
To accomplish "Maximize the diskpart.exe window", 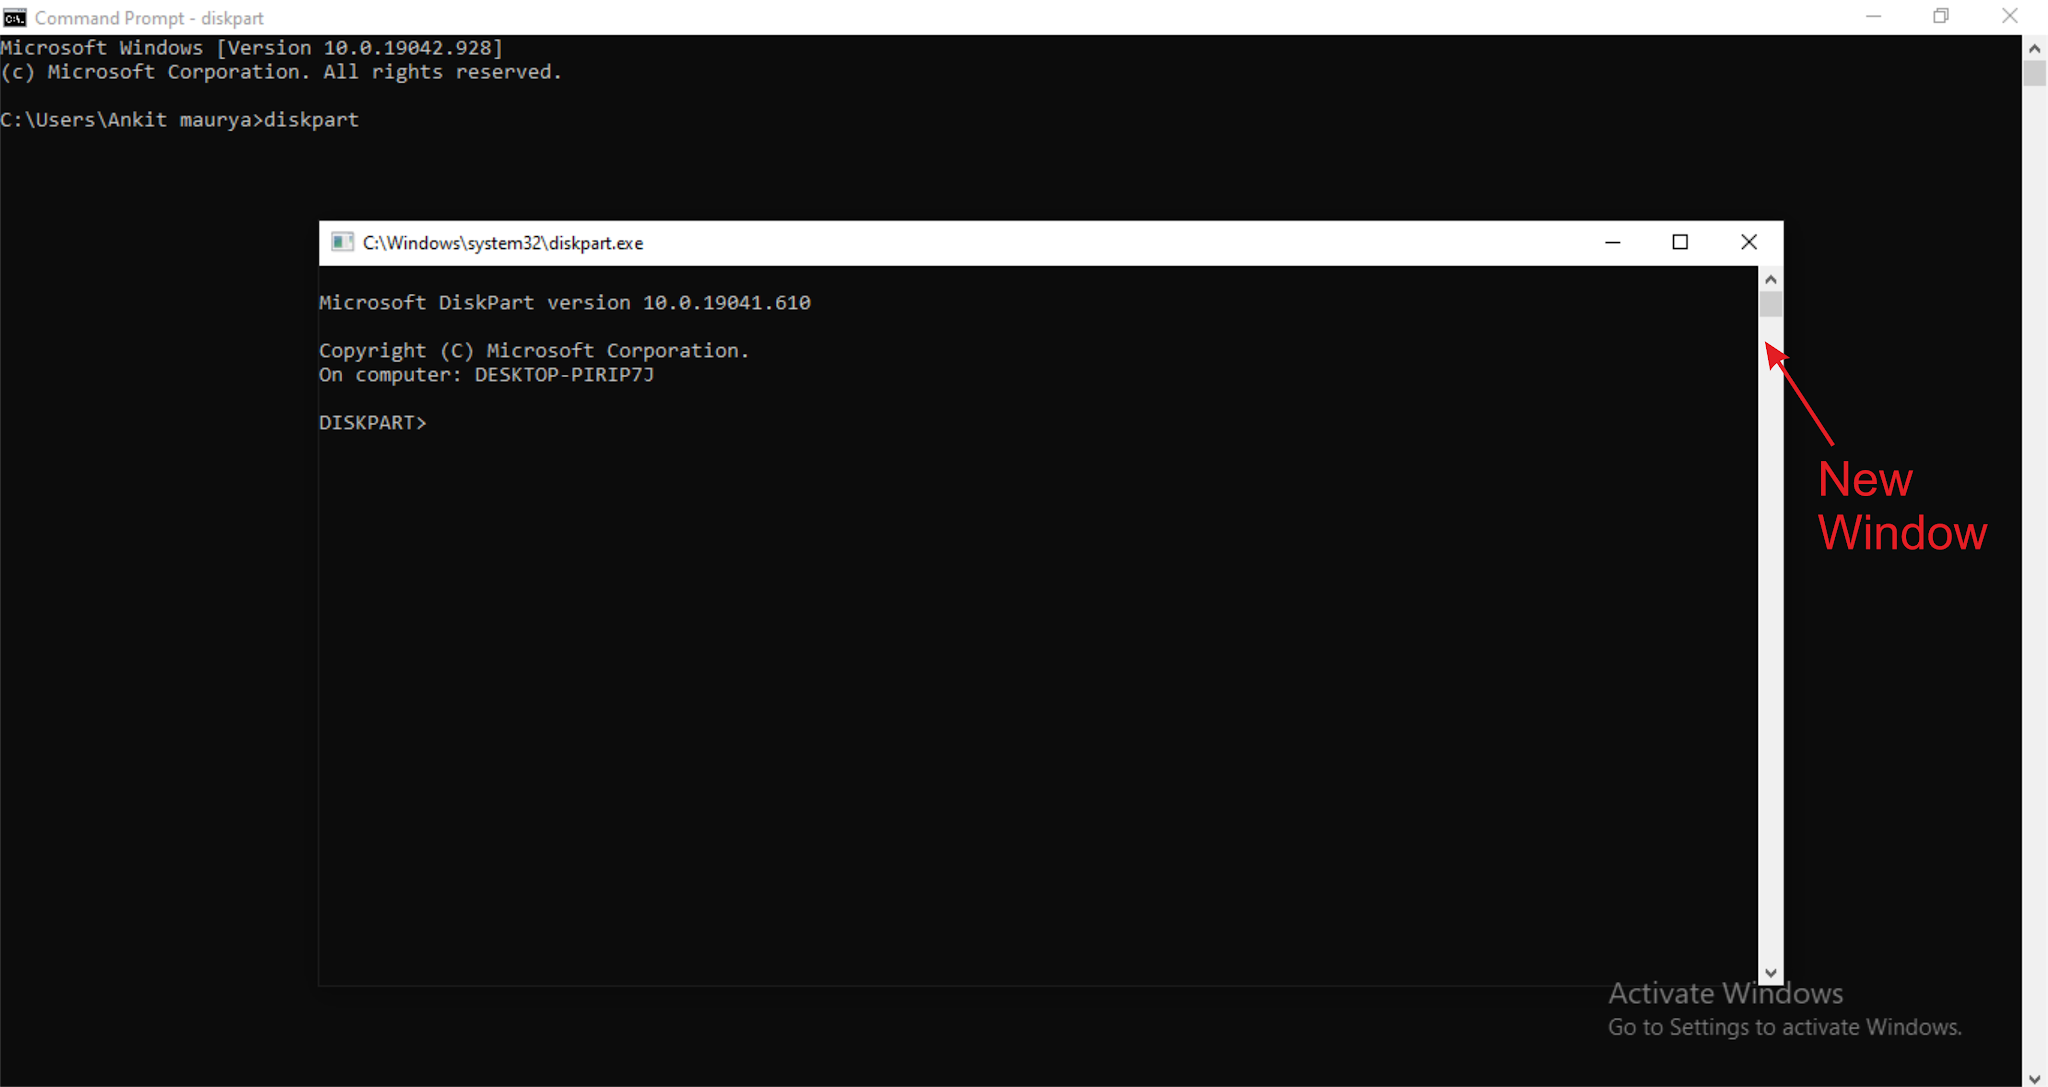I will pos(1680,242).
